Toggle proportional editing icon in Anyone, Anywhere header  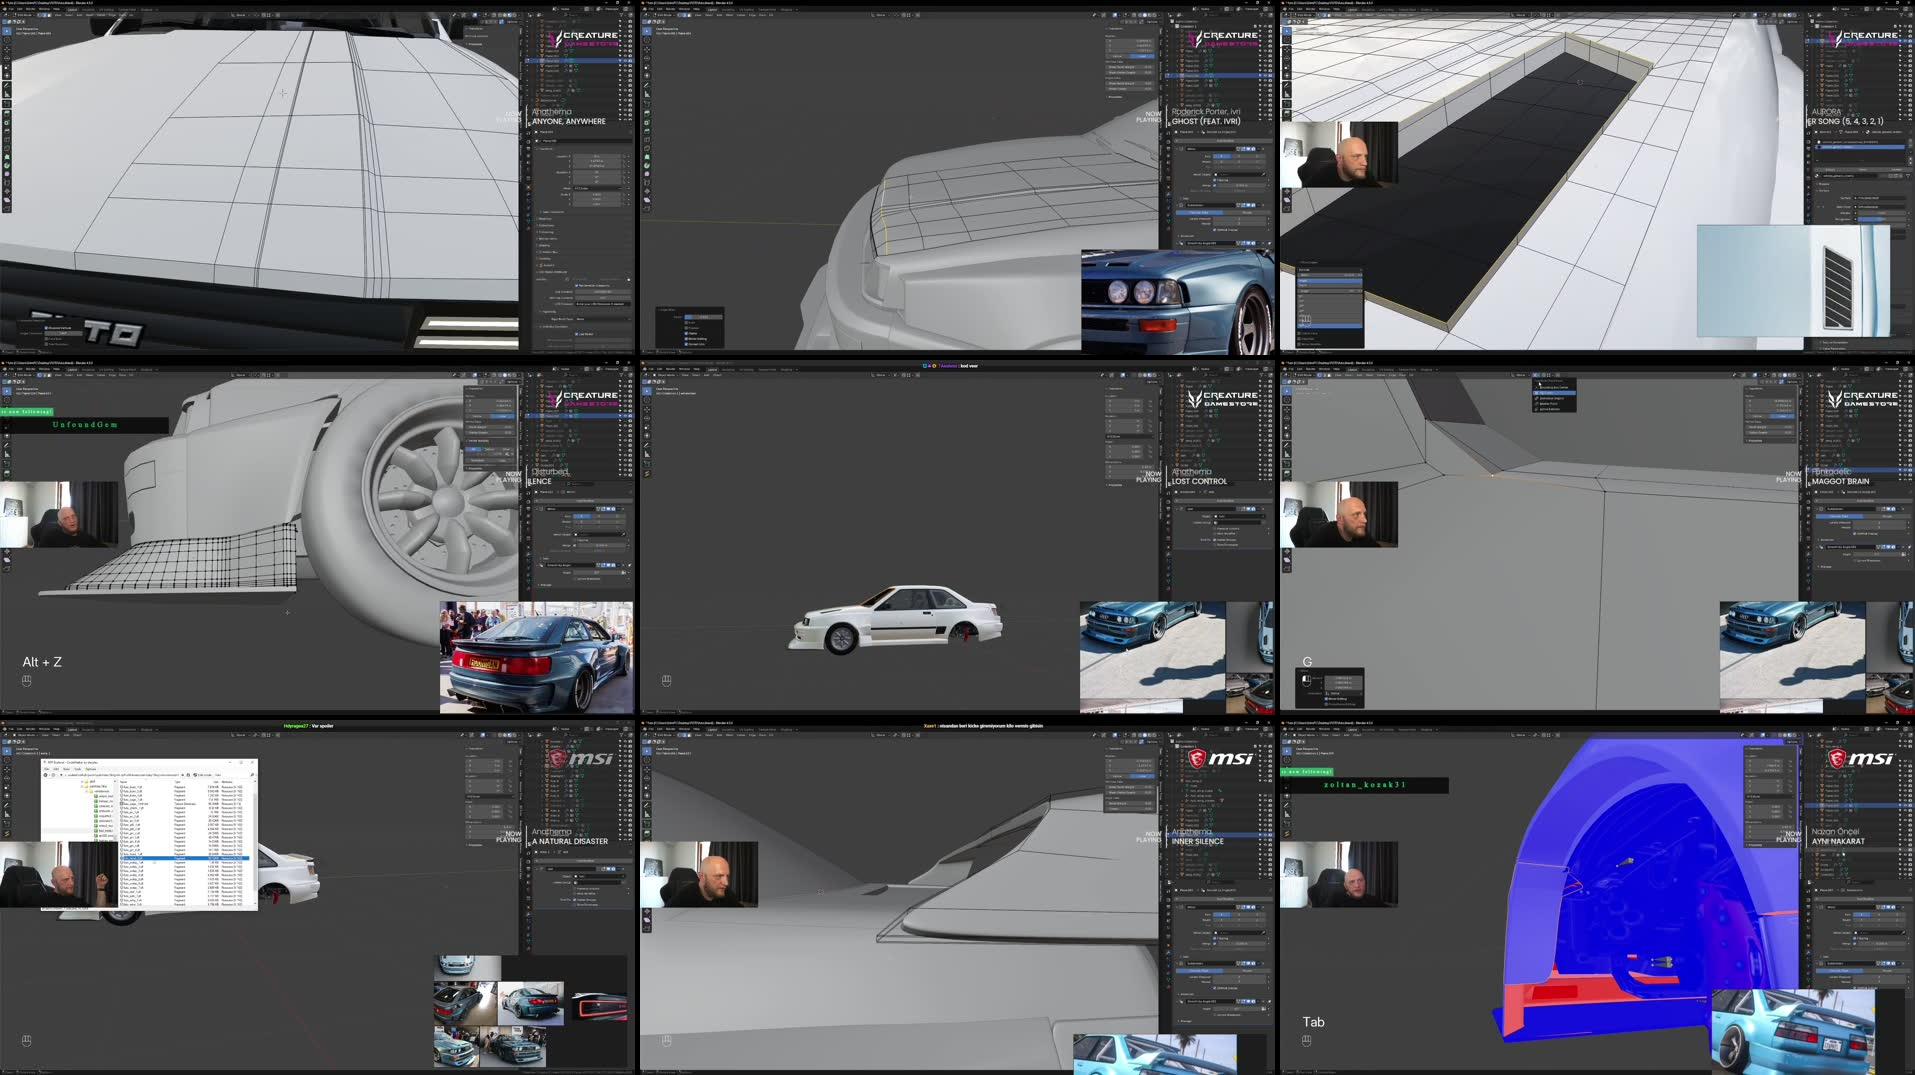[x=278, y=15]
